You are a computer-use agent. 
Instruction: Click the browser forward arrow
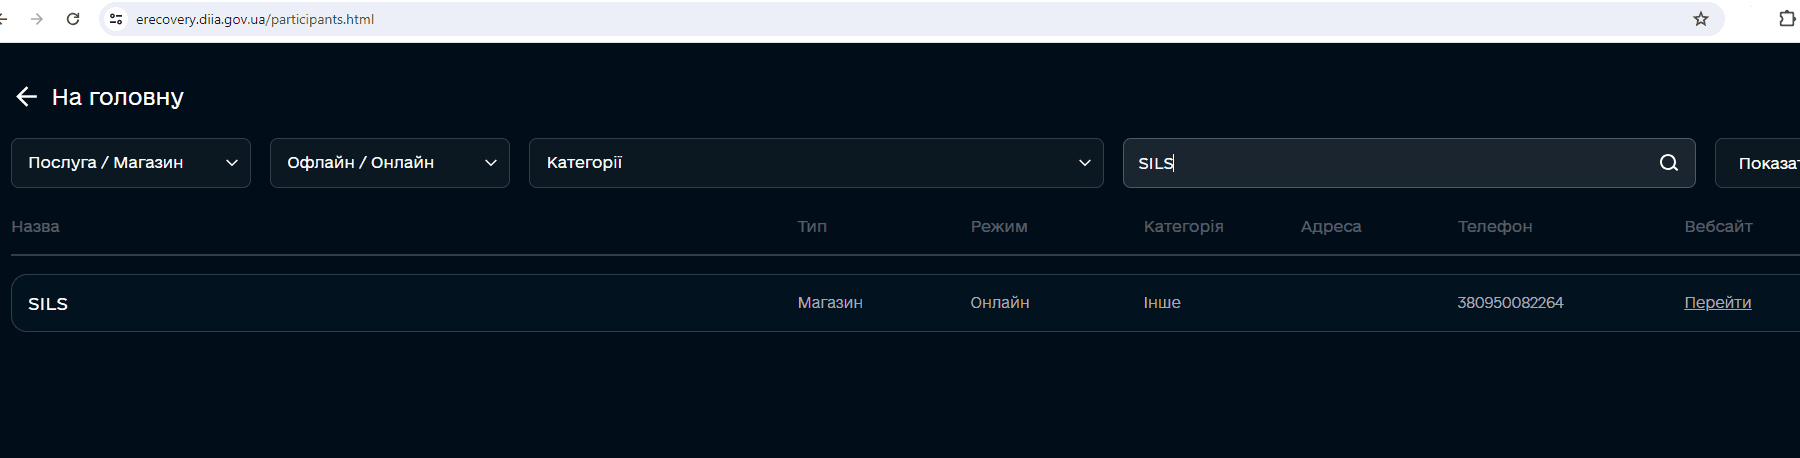[37, 19]
